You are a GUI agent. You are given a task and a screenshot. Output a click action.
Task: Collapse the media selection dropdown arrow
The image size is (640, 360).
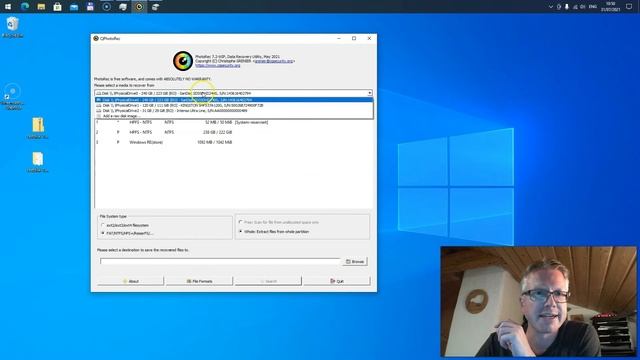(369, 93)
